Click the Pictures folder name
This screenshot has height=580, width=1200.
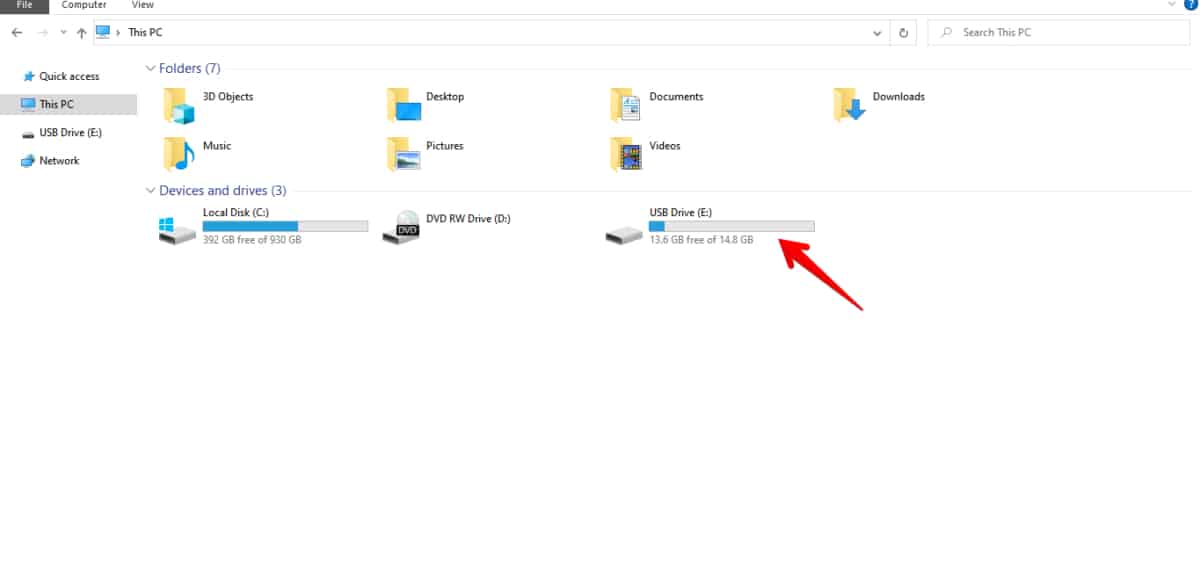coord(445,146)
